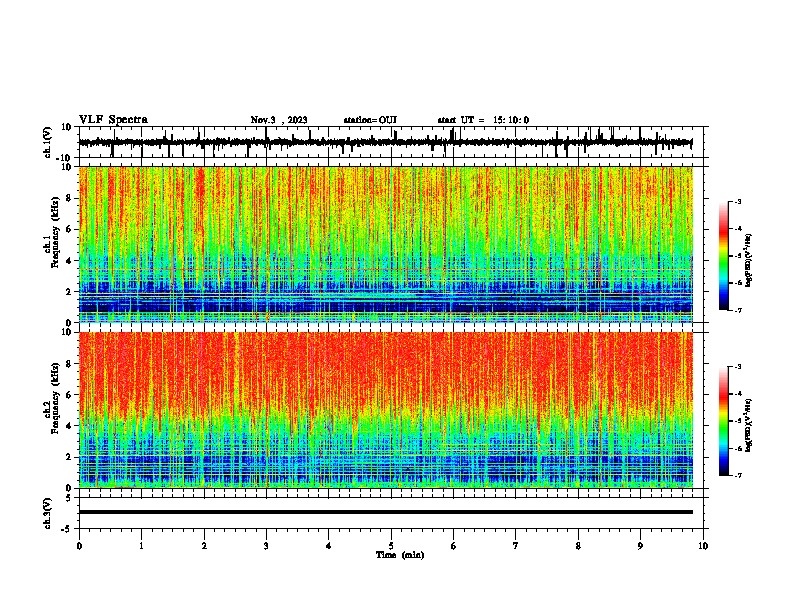792x612 pixels.
Task: Click the PSD units label beside ch.1 color bar
Action: coord(748,261)
